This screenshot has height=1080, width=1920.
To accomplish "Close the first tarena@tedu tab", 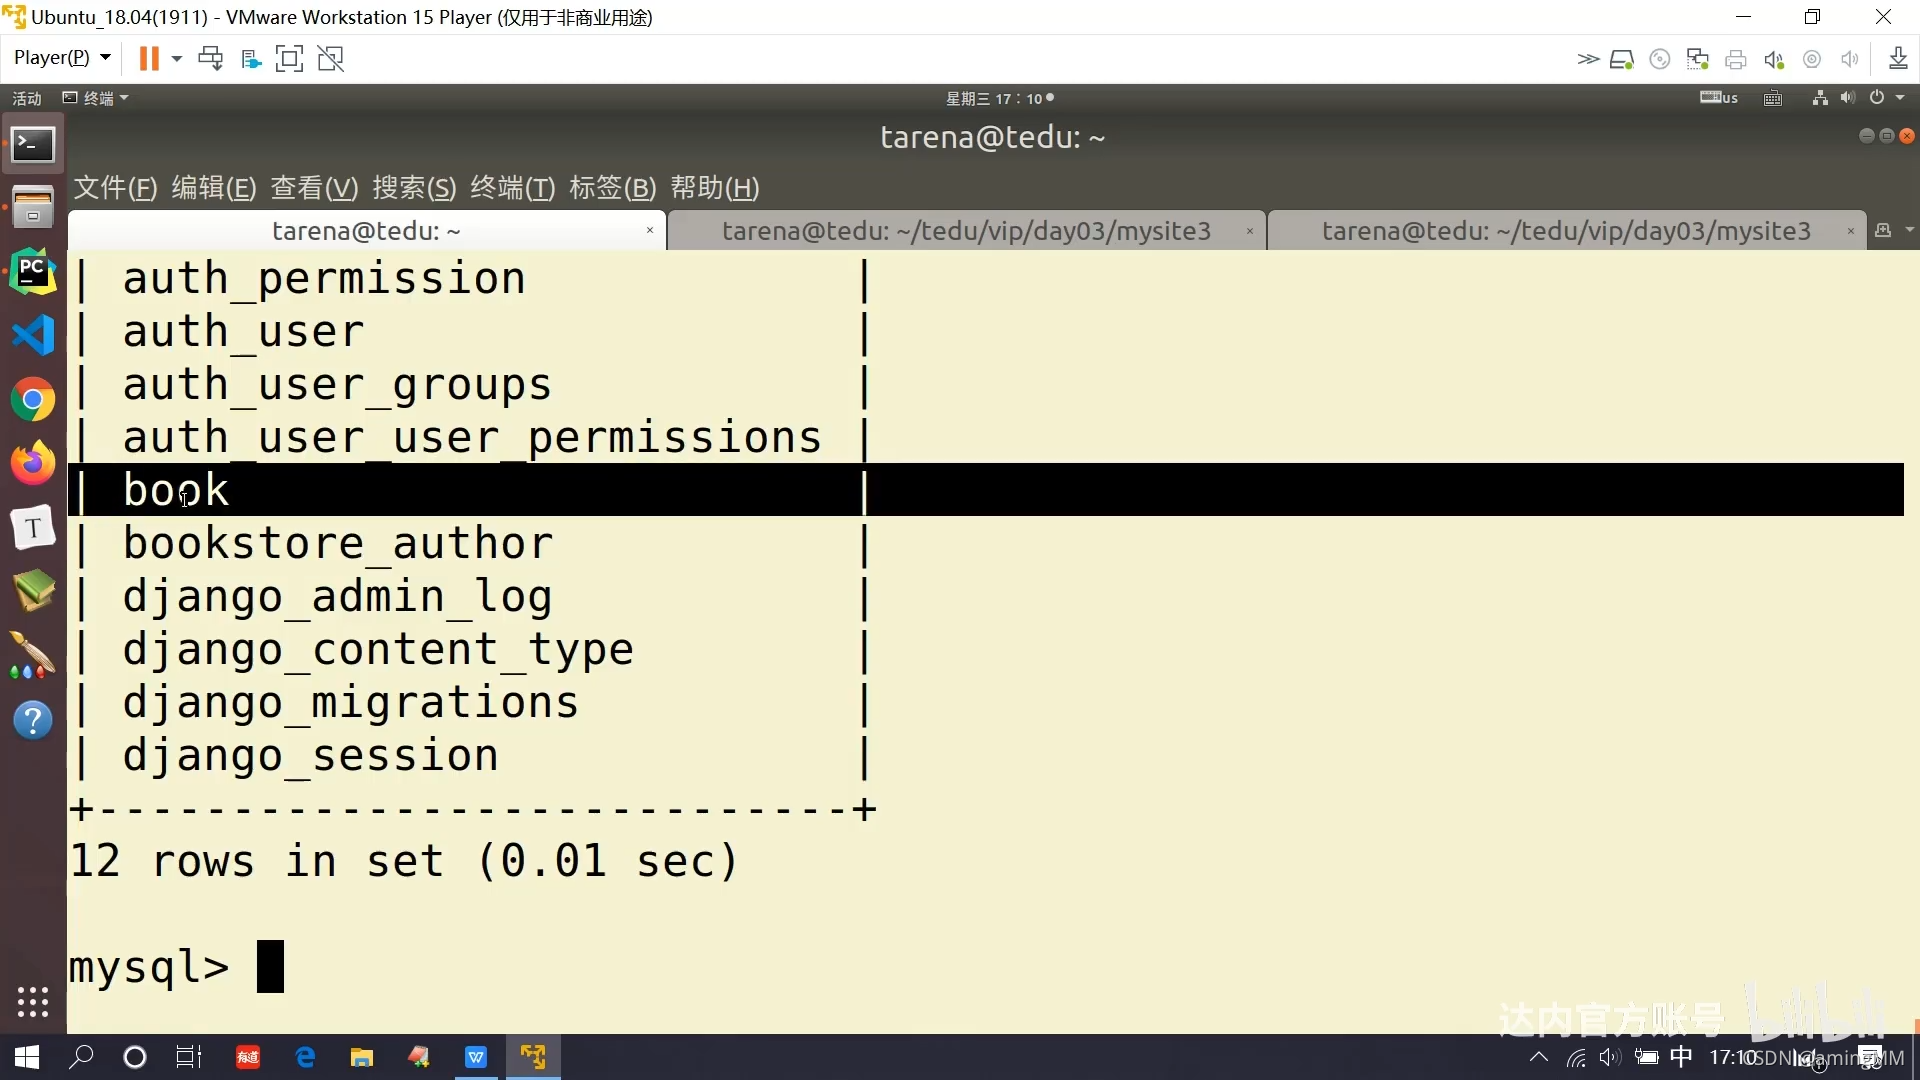I will 650,231.
